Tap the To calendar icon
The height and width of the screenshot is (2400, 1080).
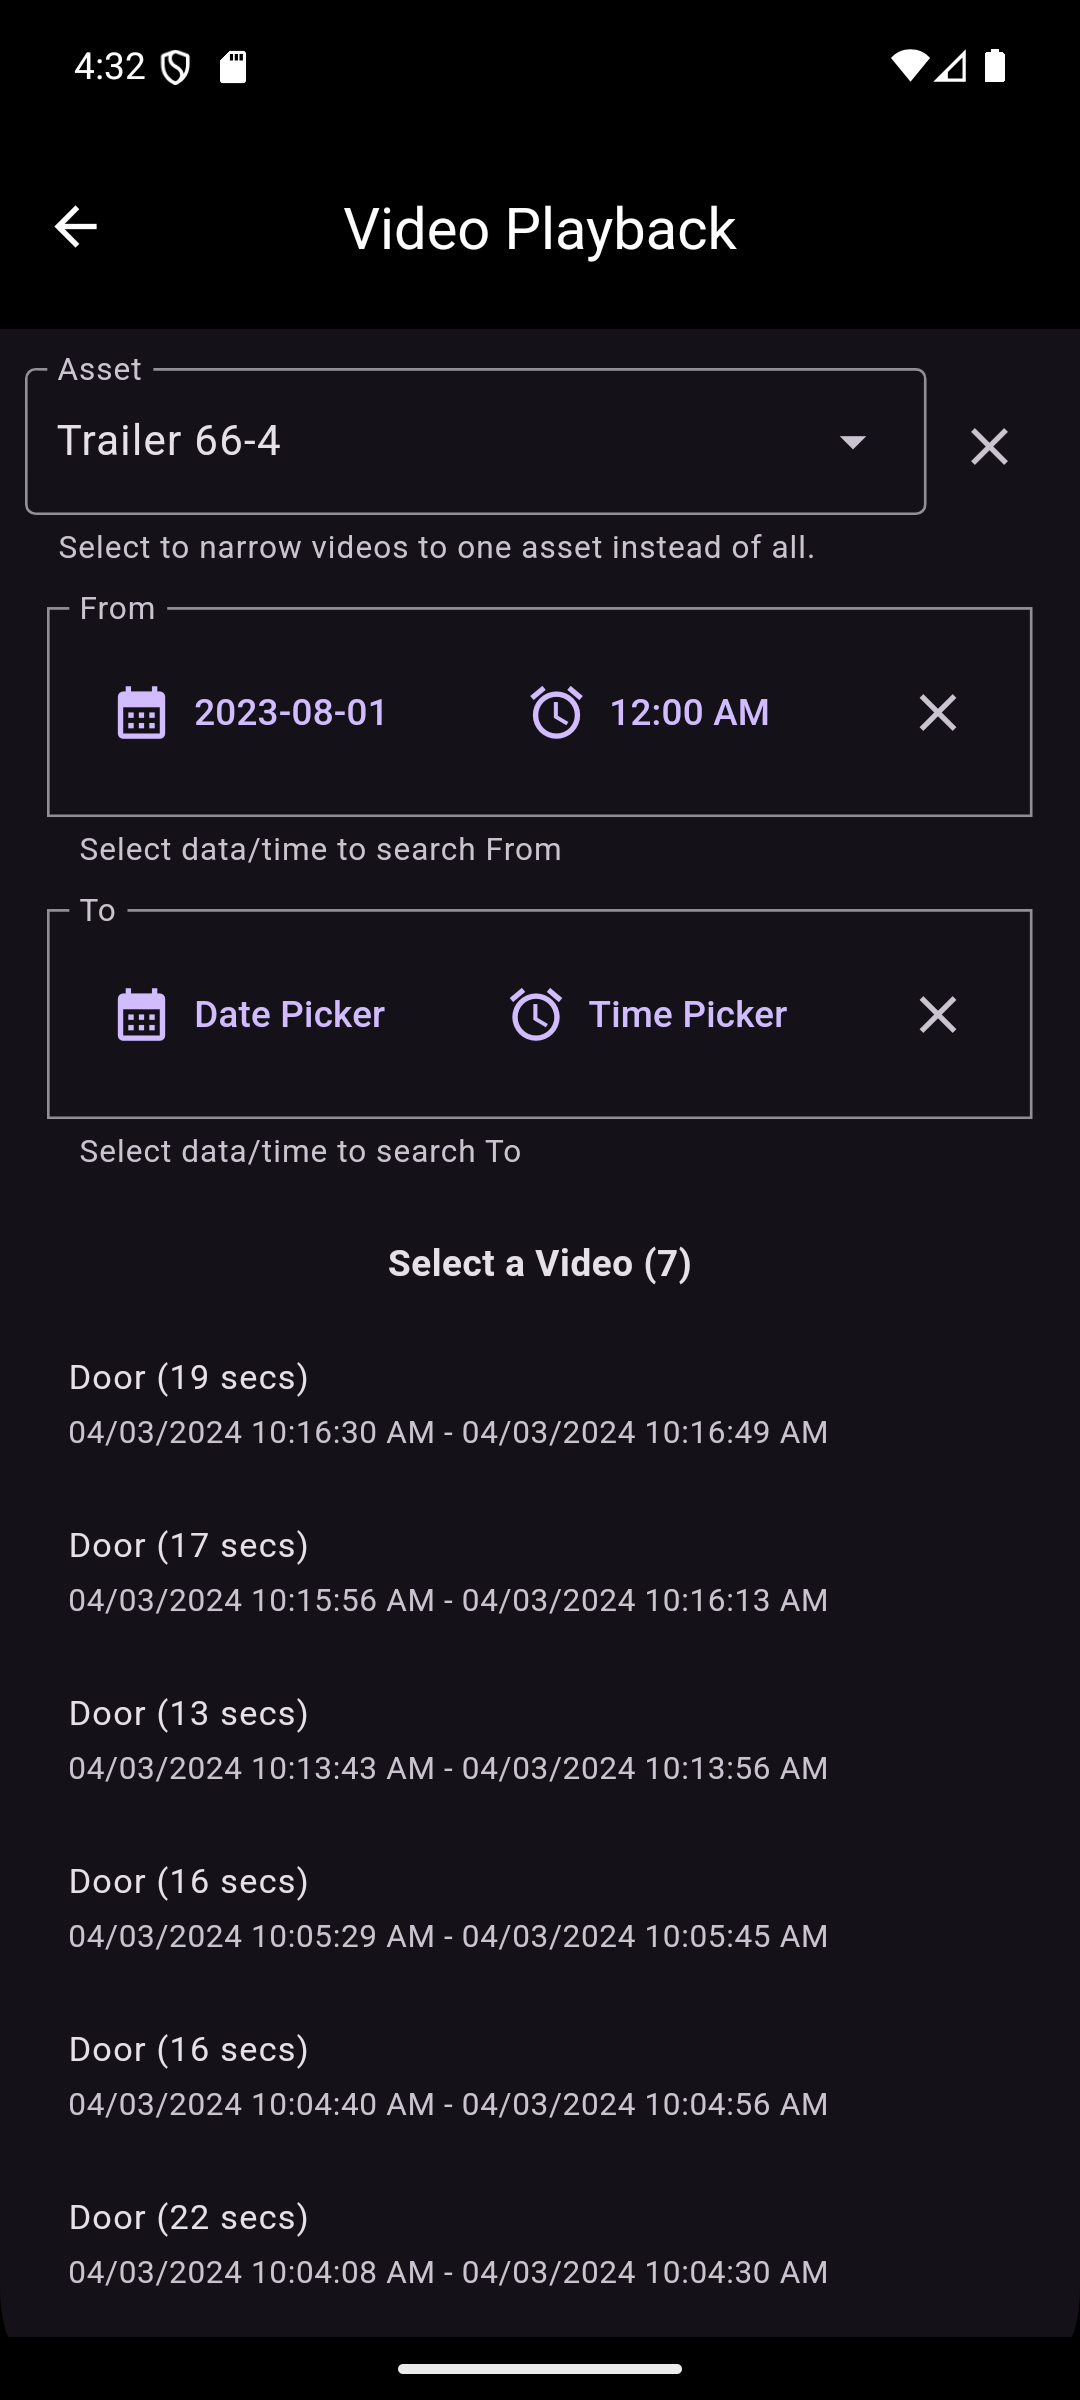click(x=141, y=1015)
